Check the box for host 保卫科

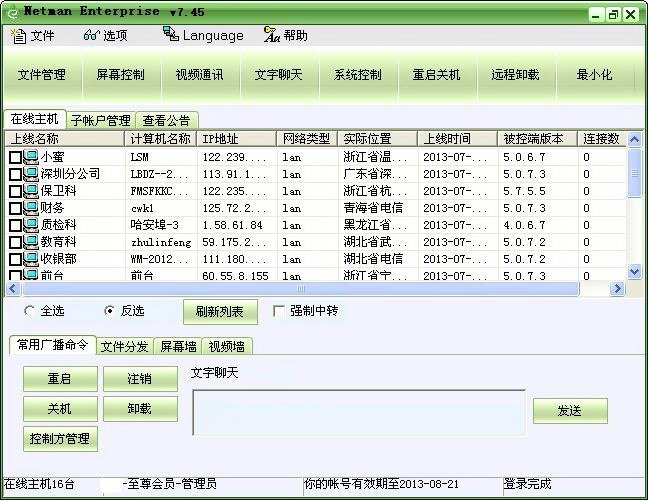(x=15, y=191)
